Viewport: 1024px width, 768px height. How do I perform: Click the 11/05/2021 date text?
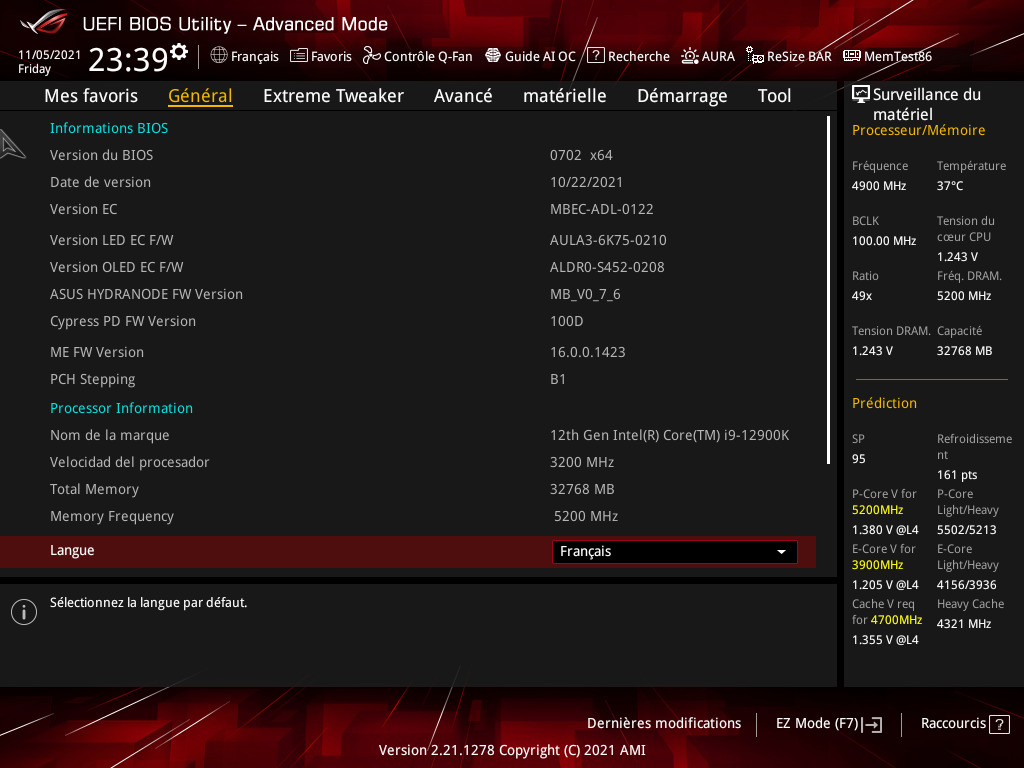[x=50, y=55]
